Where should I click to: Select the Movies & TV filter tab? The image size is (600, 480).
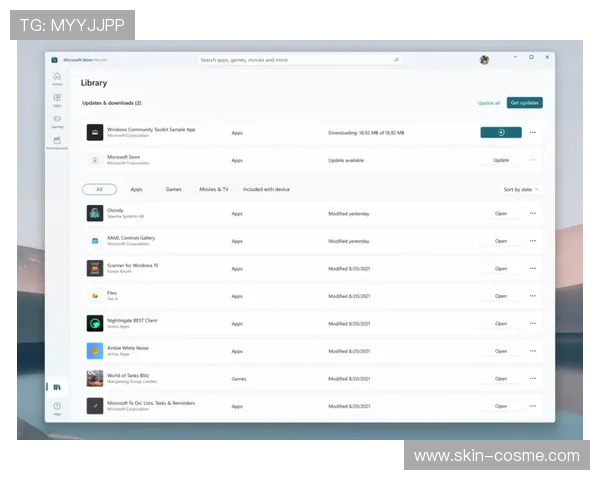coord(214,189)
